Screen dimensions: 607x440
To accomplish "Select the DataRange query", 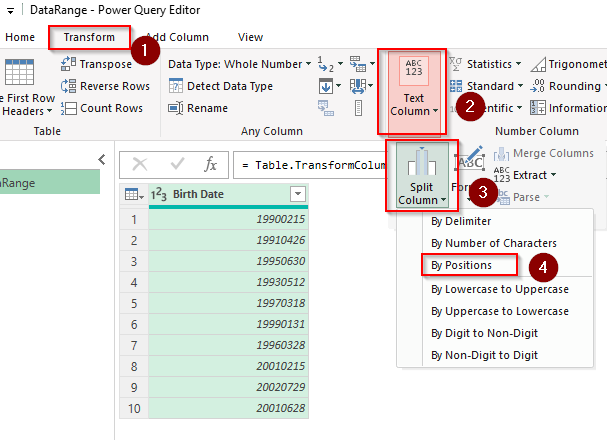I will pos(50,183).
